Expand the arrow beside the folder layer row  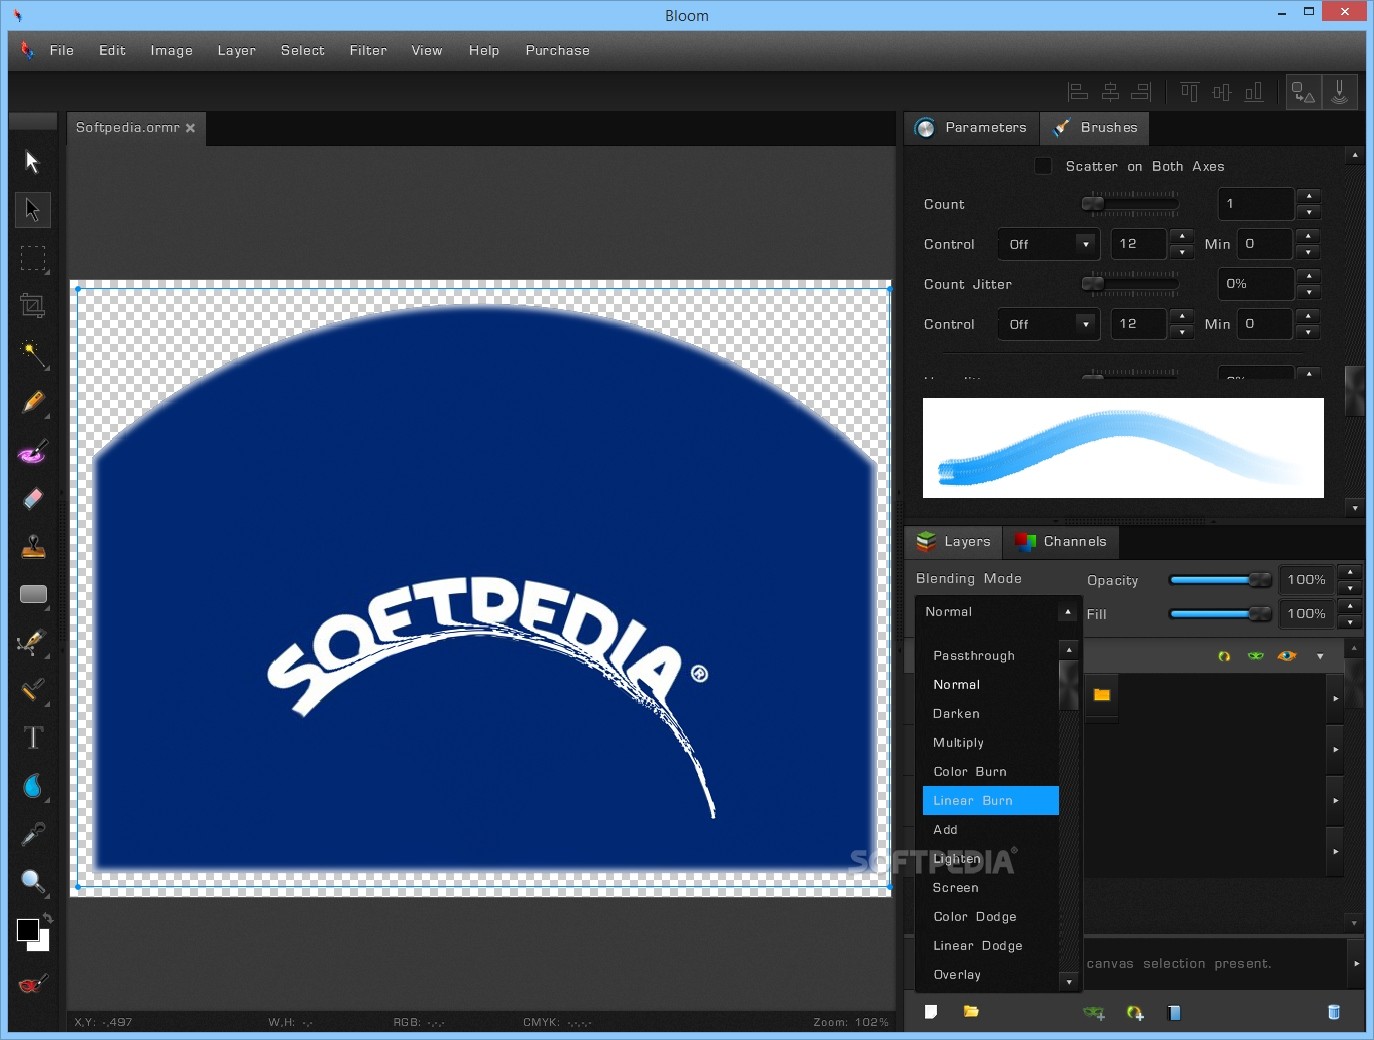[x=1335, y=698]
